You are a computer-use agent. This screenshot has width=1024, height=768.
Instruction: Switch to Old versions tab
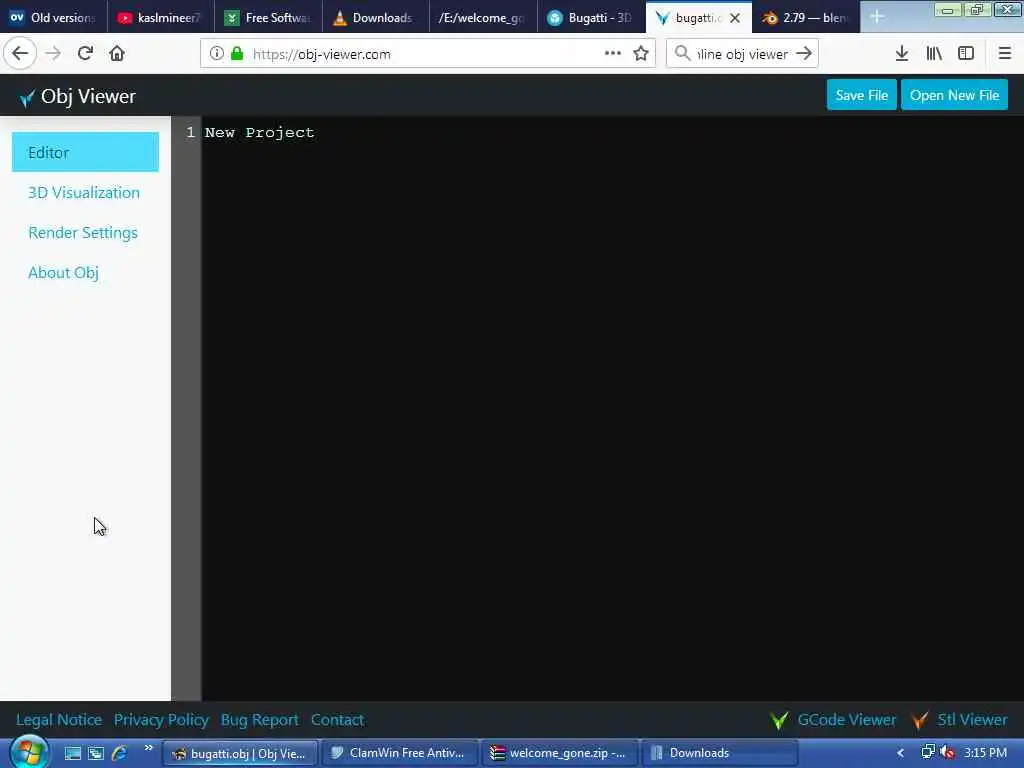[x=54, y=18]
